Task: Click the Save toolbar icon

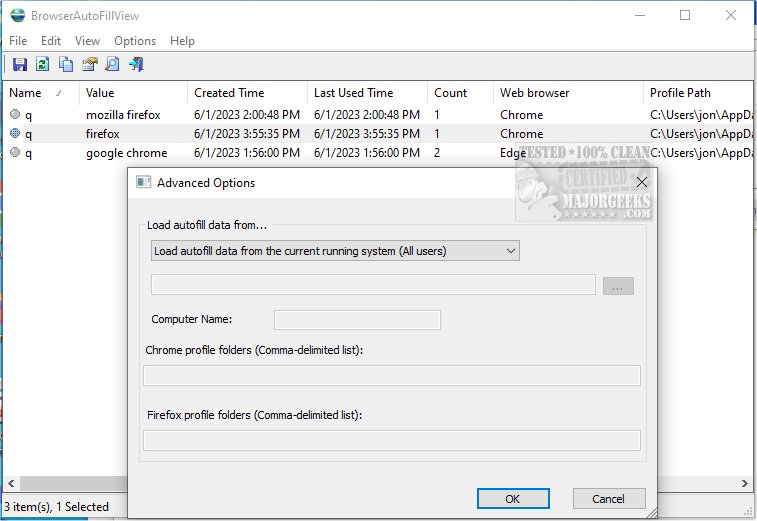Action: (x=19, y=65)
